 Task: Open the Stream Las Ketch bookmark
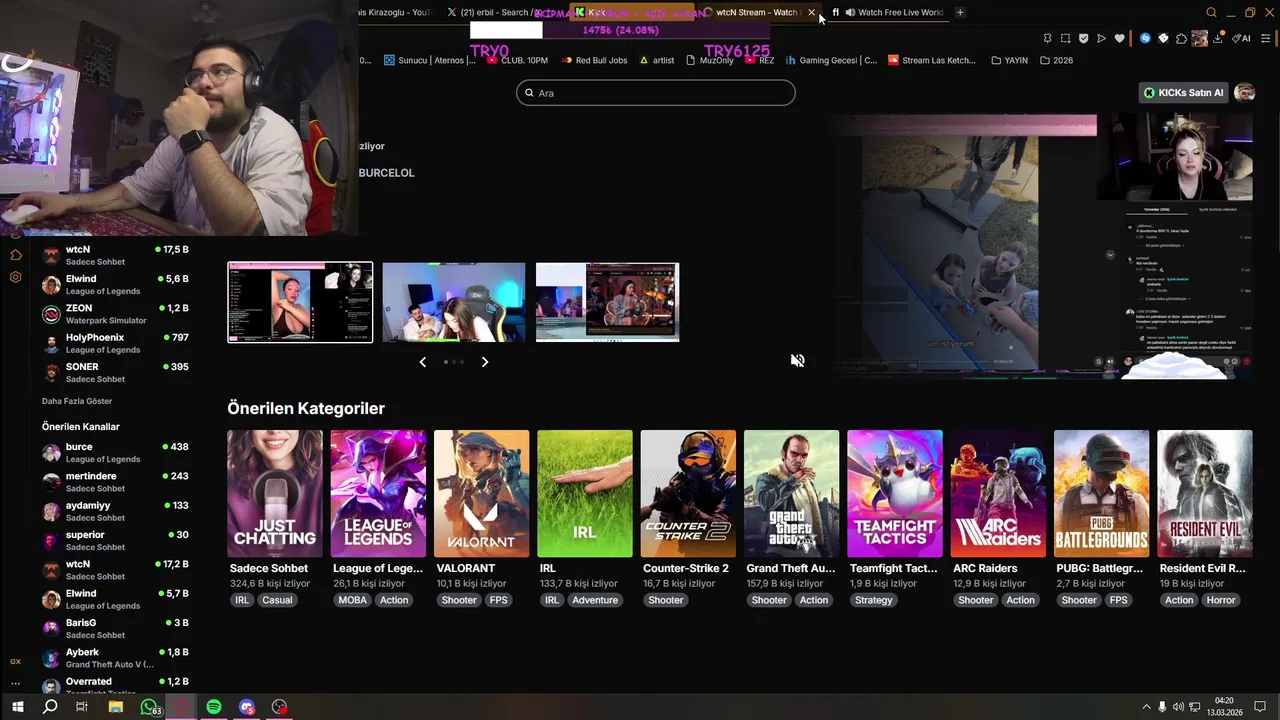pyautogui.click(x=931, y=60)
